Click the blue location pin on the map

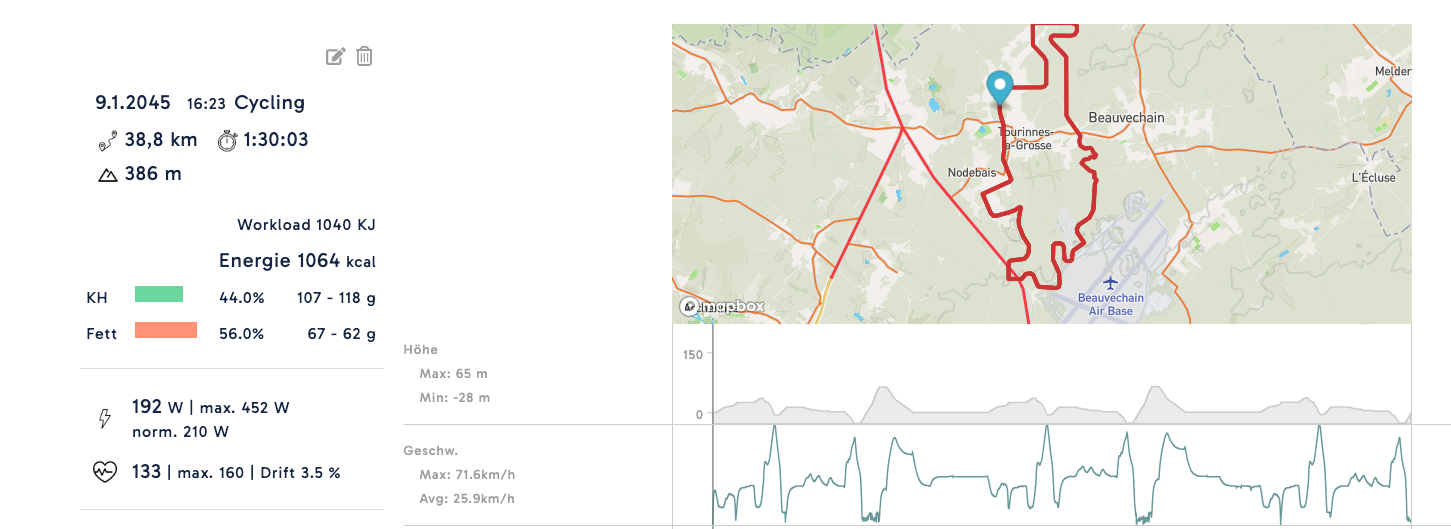pyautogui.click(x=999, y=88)
